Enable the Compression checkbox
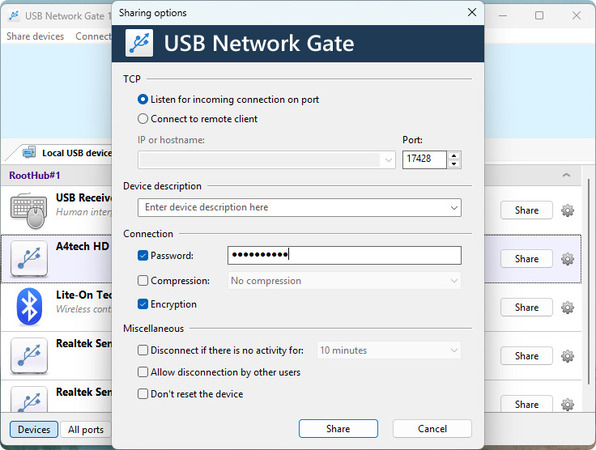The image size is (596, 450). coord(143,280)
